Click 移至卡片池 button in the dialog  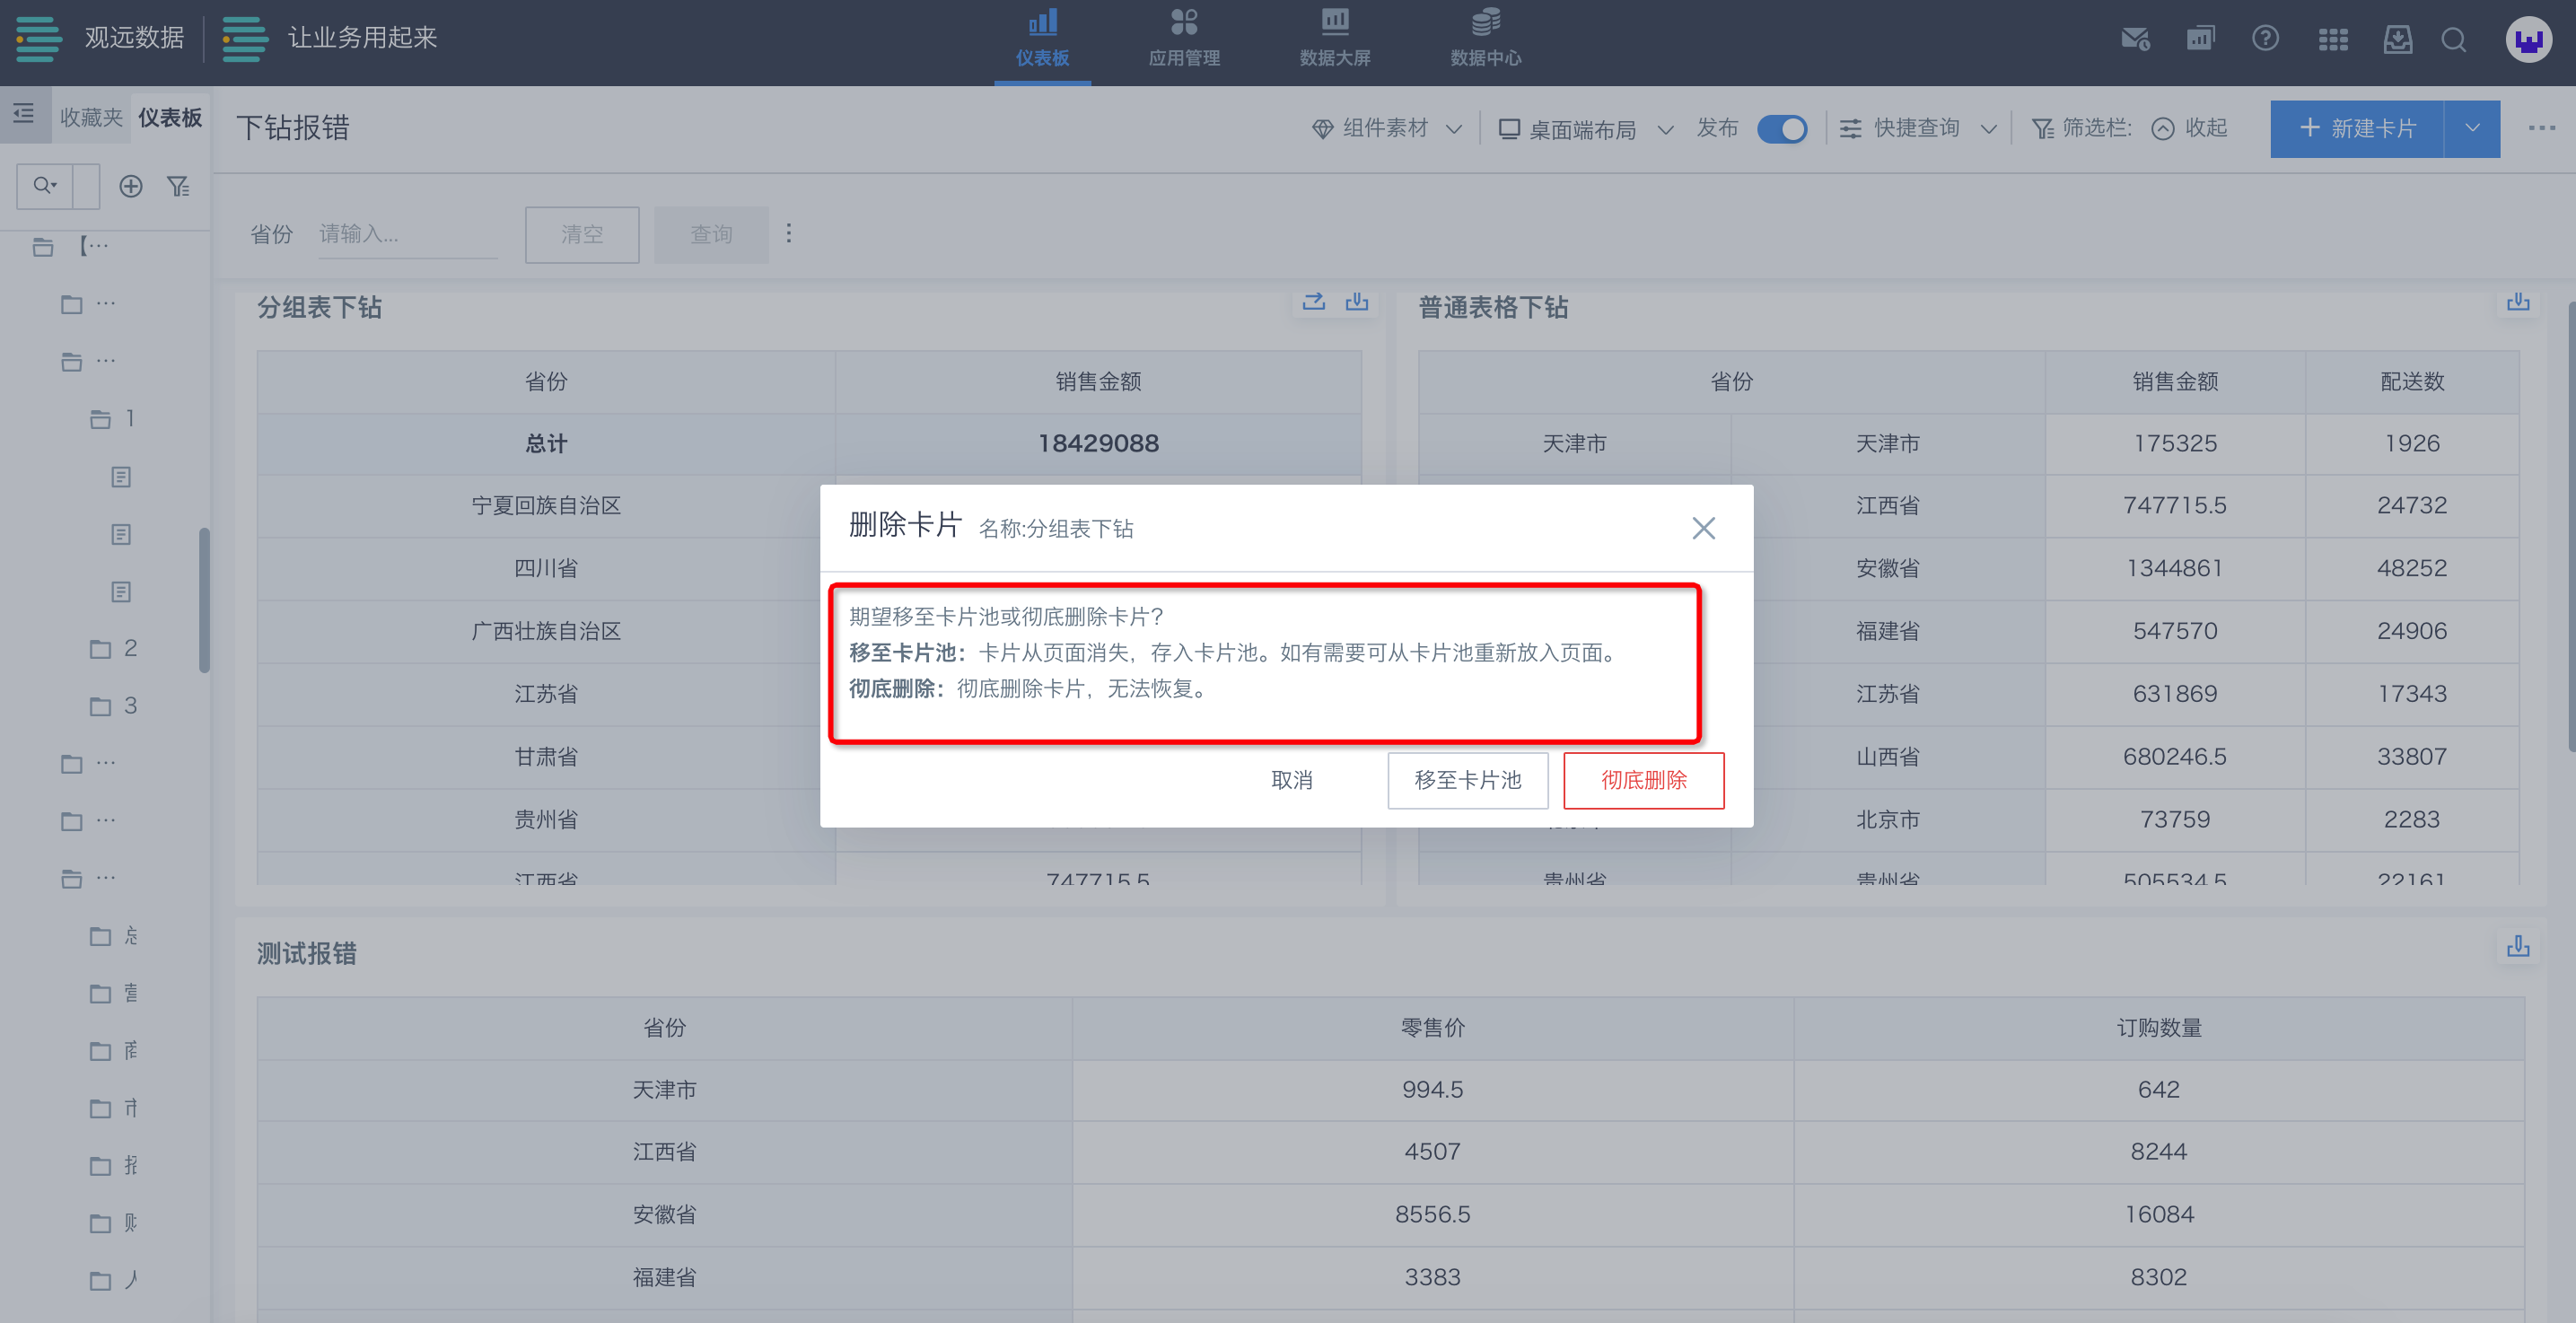(x=1467, y=780)
